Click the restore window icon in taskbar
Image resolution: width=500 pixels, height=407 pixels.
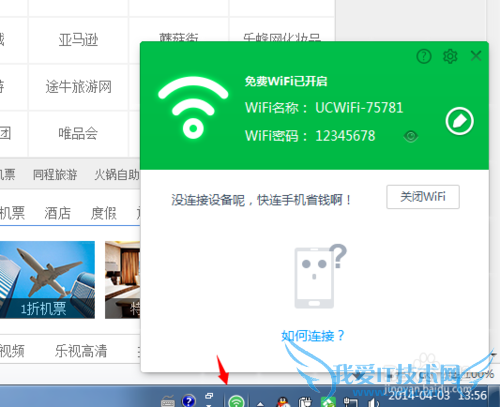click(209, 396)
